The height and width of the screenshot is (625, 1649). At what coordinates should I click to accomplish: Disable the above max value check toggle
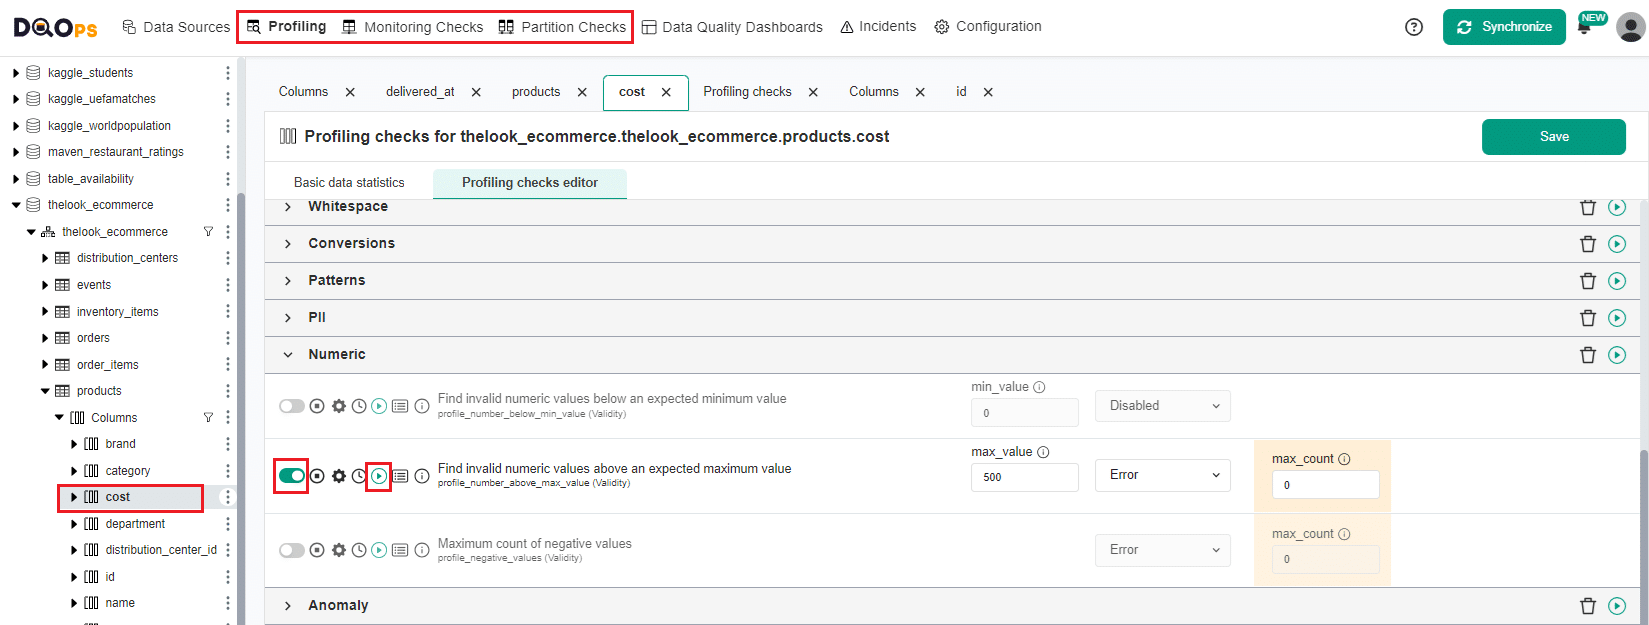(x=292, y=476)
